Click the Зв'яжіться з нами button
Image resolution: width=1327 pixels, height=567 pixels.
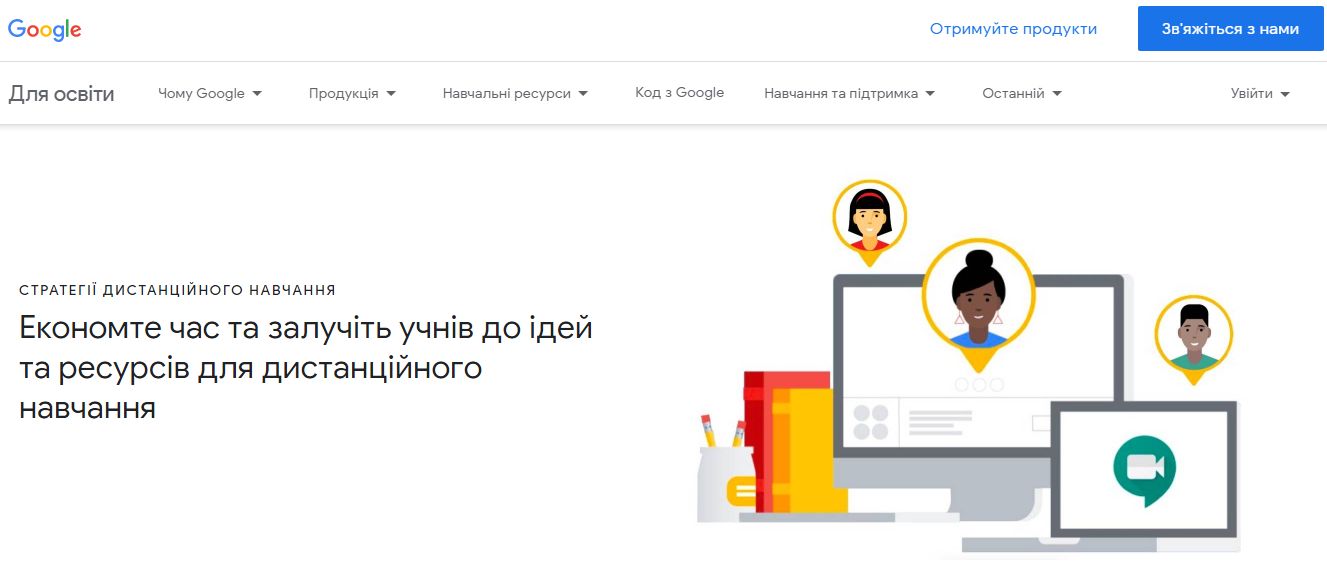click(x=1230, y=29)
